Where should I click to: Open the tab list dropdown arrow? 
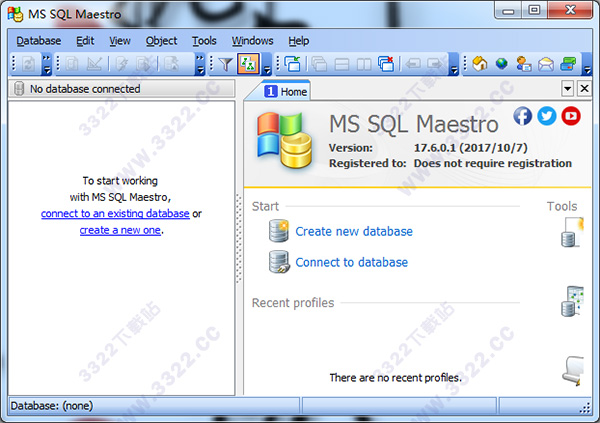[x=567, y=89]
